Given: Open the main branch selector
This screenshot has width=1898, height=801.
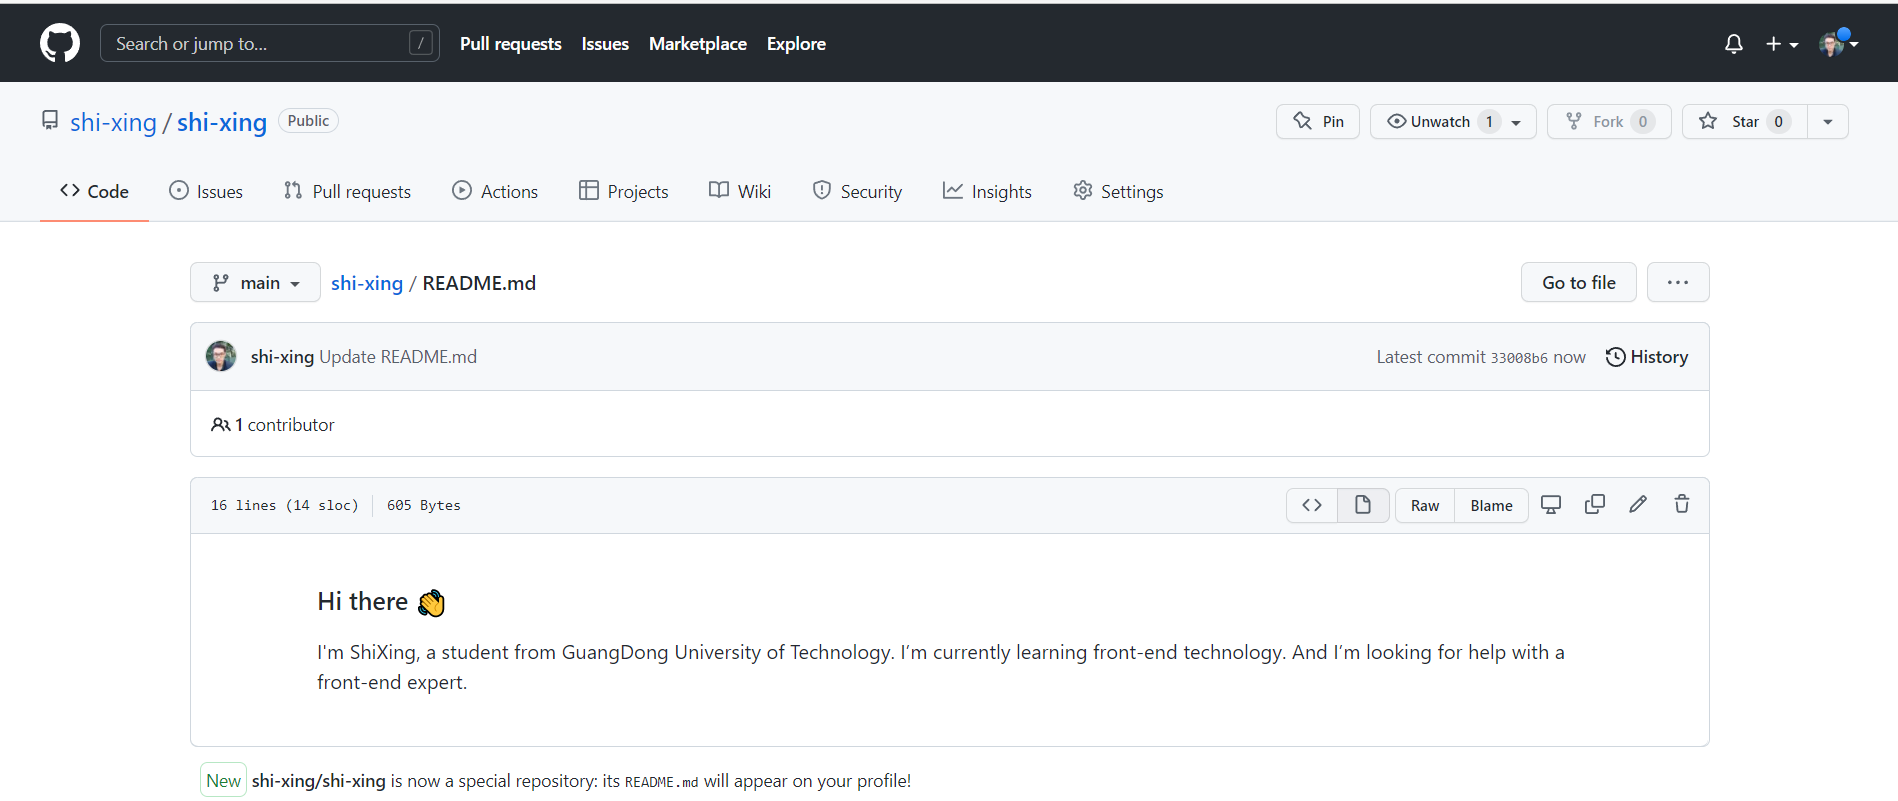Looking at the screenshot, I should coord(255,283).
